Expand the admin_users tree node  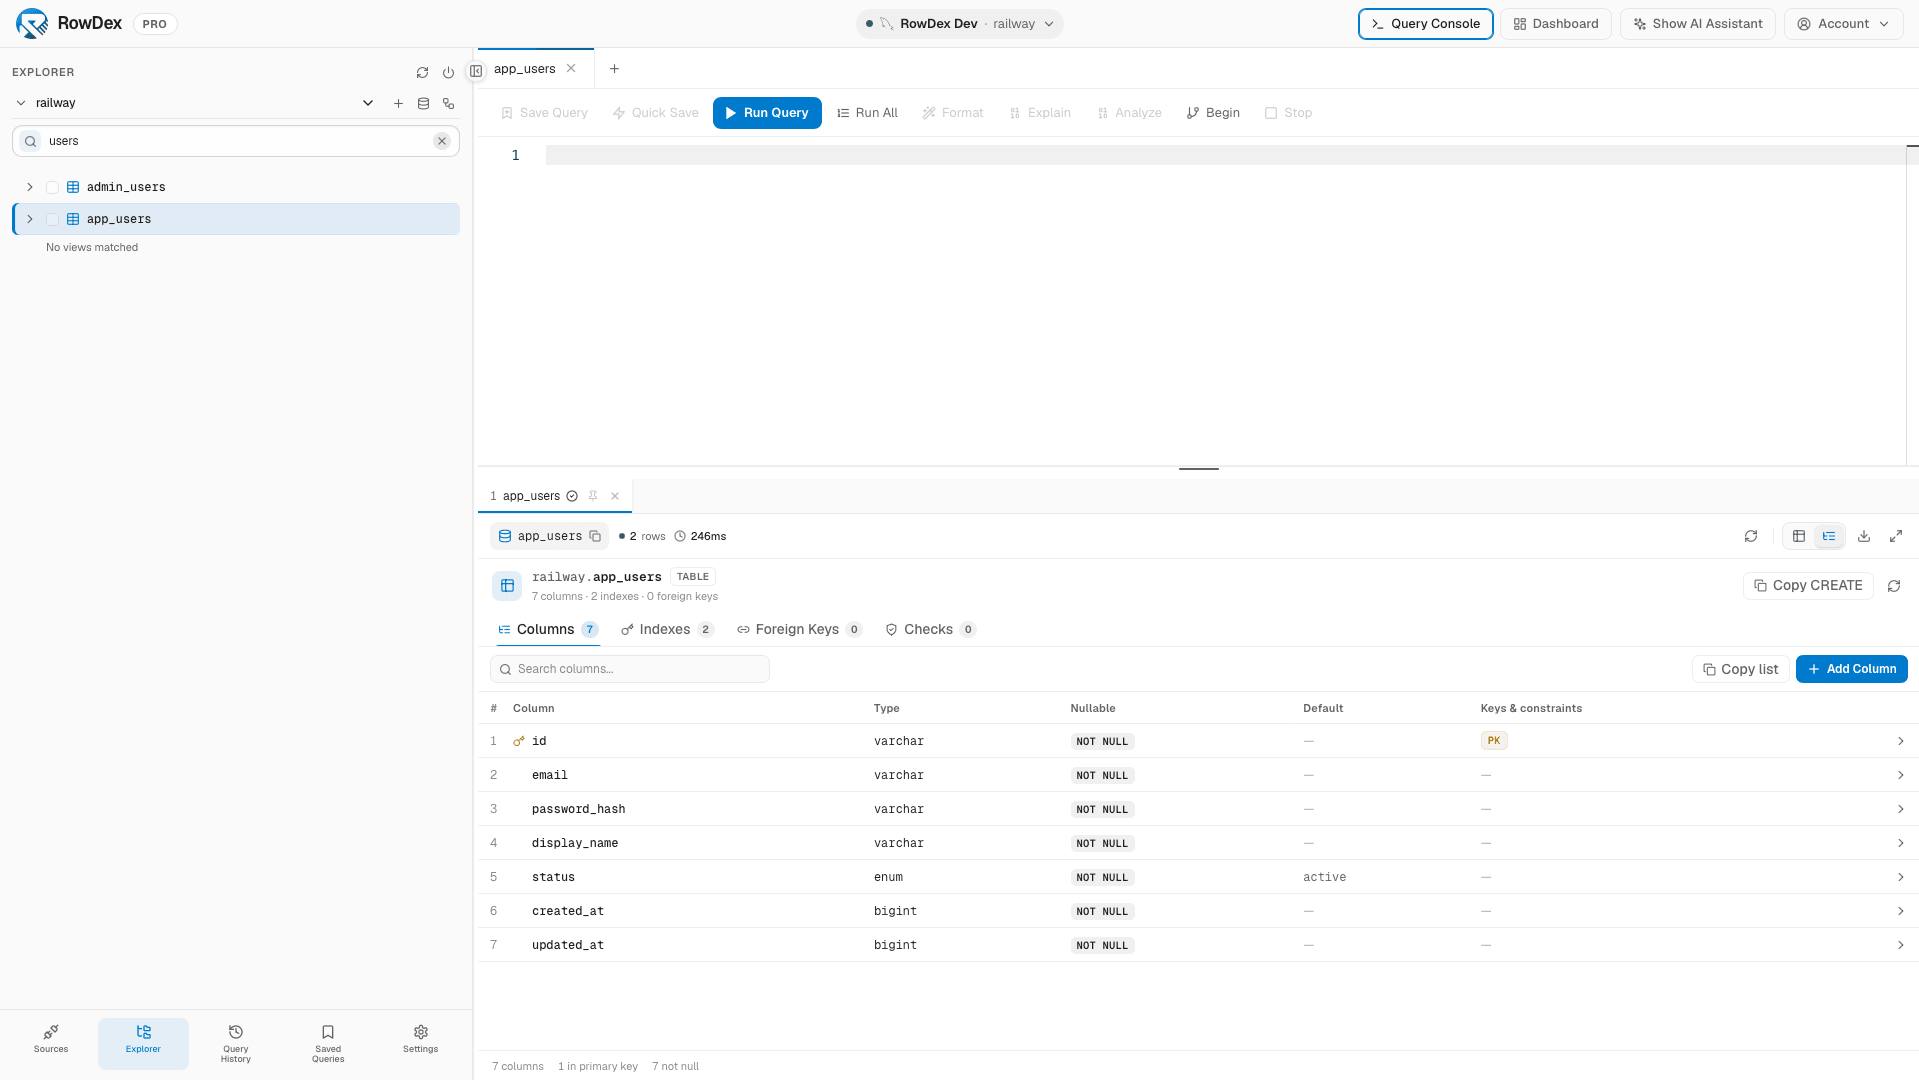[x=30, y=188]
